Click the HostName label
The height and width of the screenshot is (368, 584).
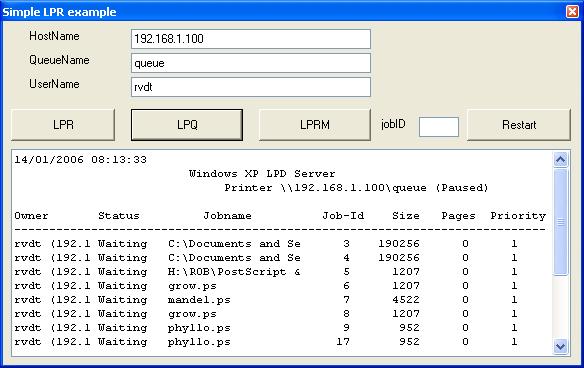tap(54, 36)
